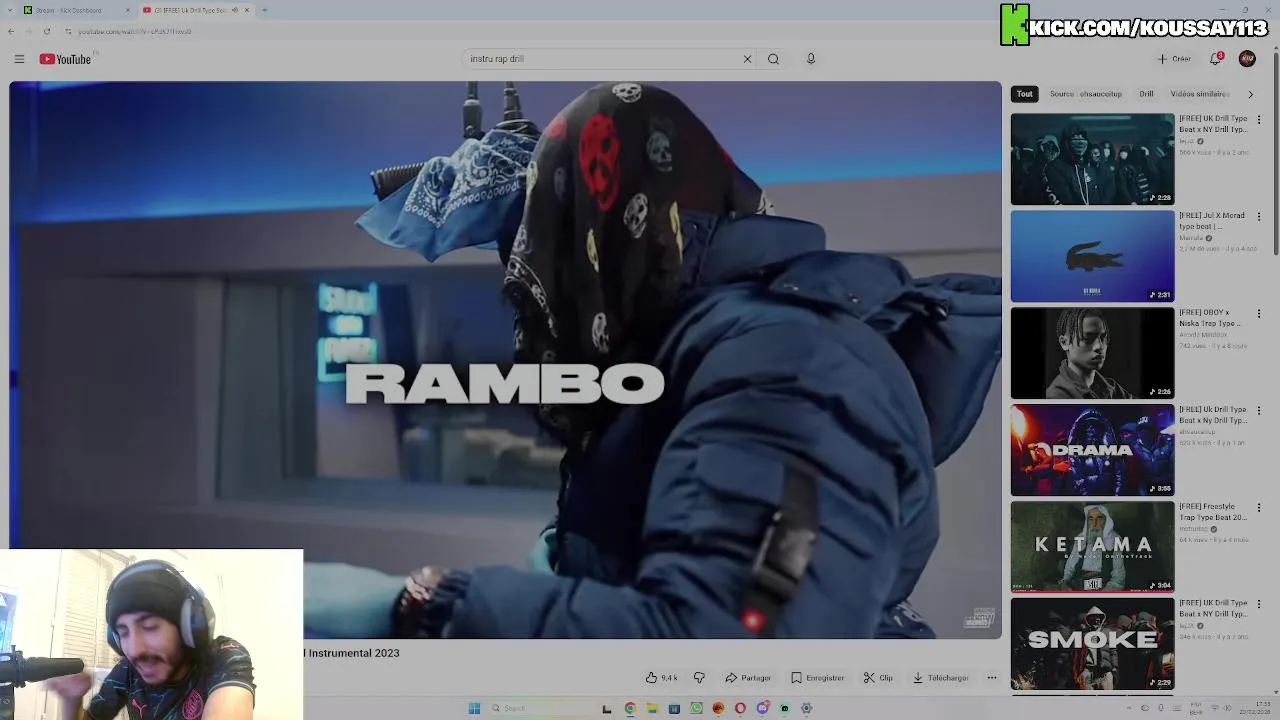Open the Créer upload menu
1280x720 pixels.
(1174, 59)
